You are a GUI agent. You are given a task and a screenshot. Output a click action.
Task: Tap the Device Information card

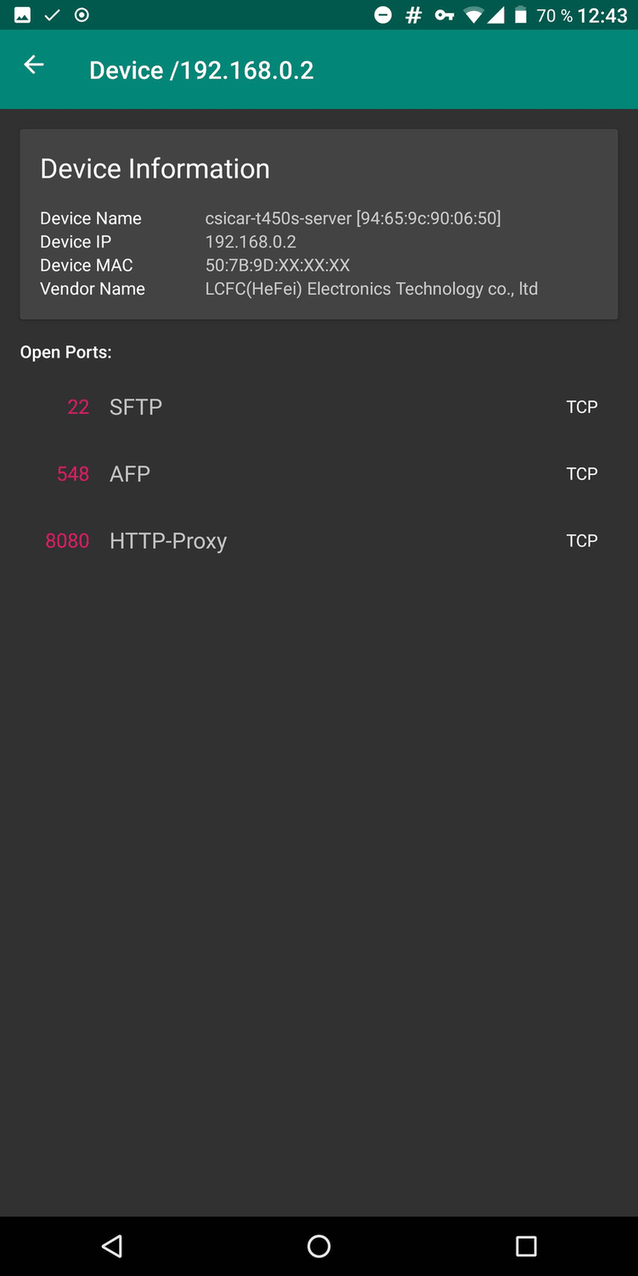319,222
